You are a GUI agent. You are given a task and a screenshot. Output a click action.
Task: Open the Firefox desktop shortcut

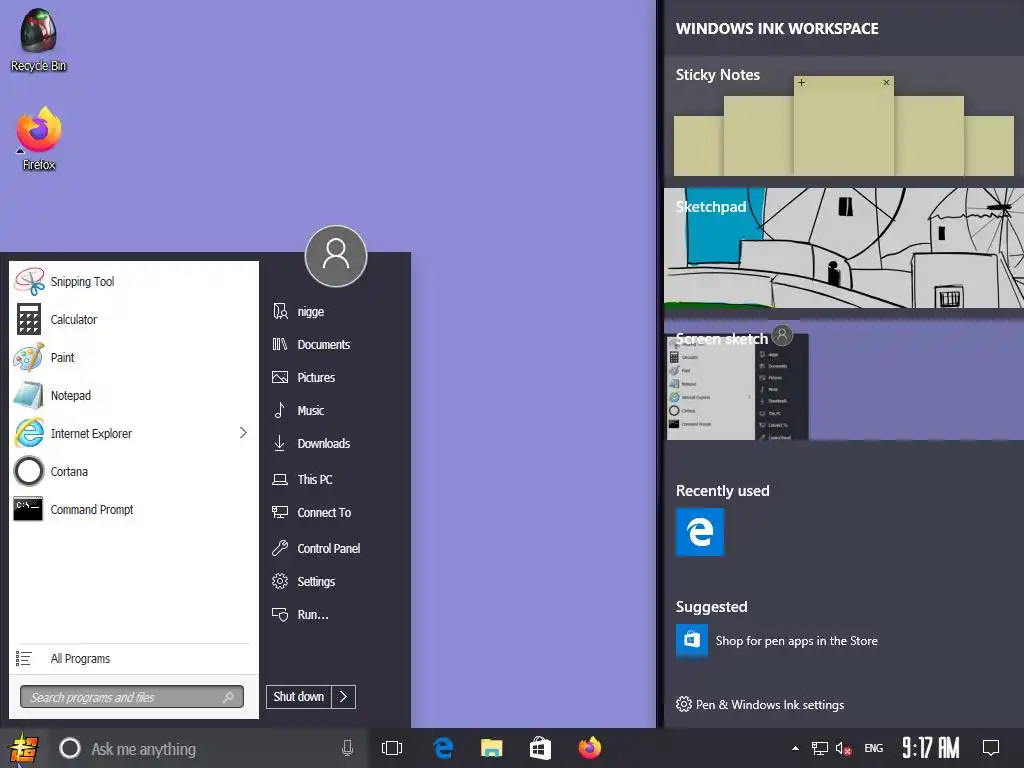(x=39, y=139)
